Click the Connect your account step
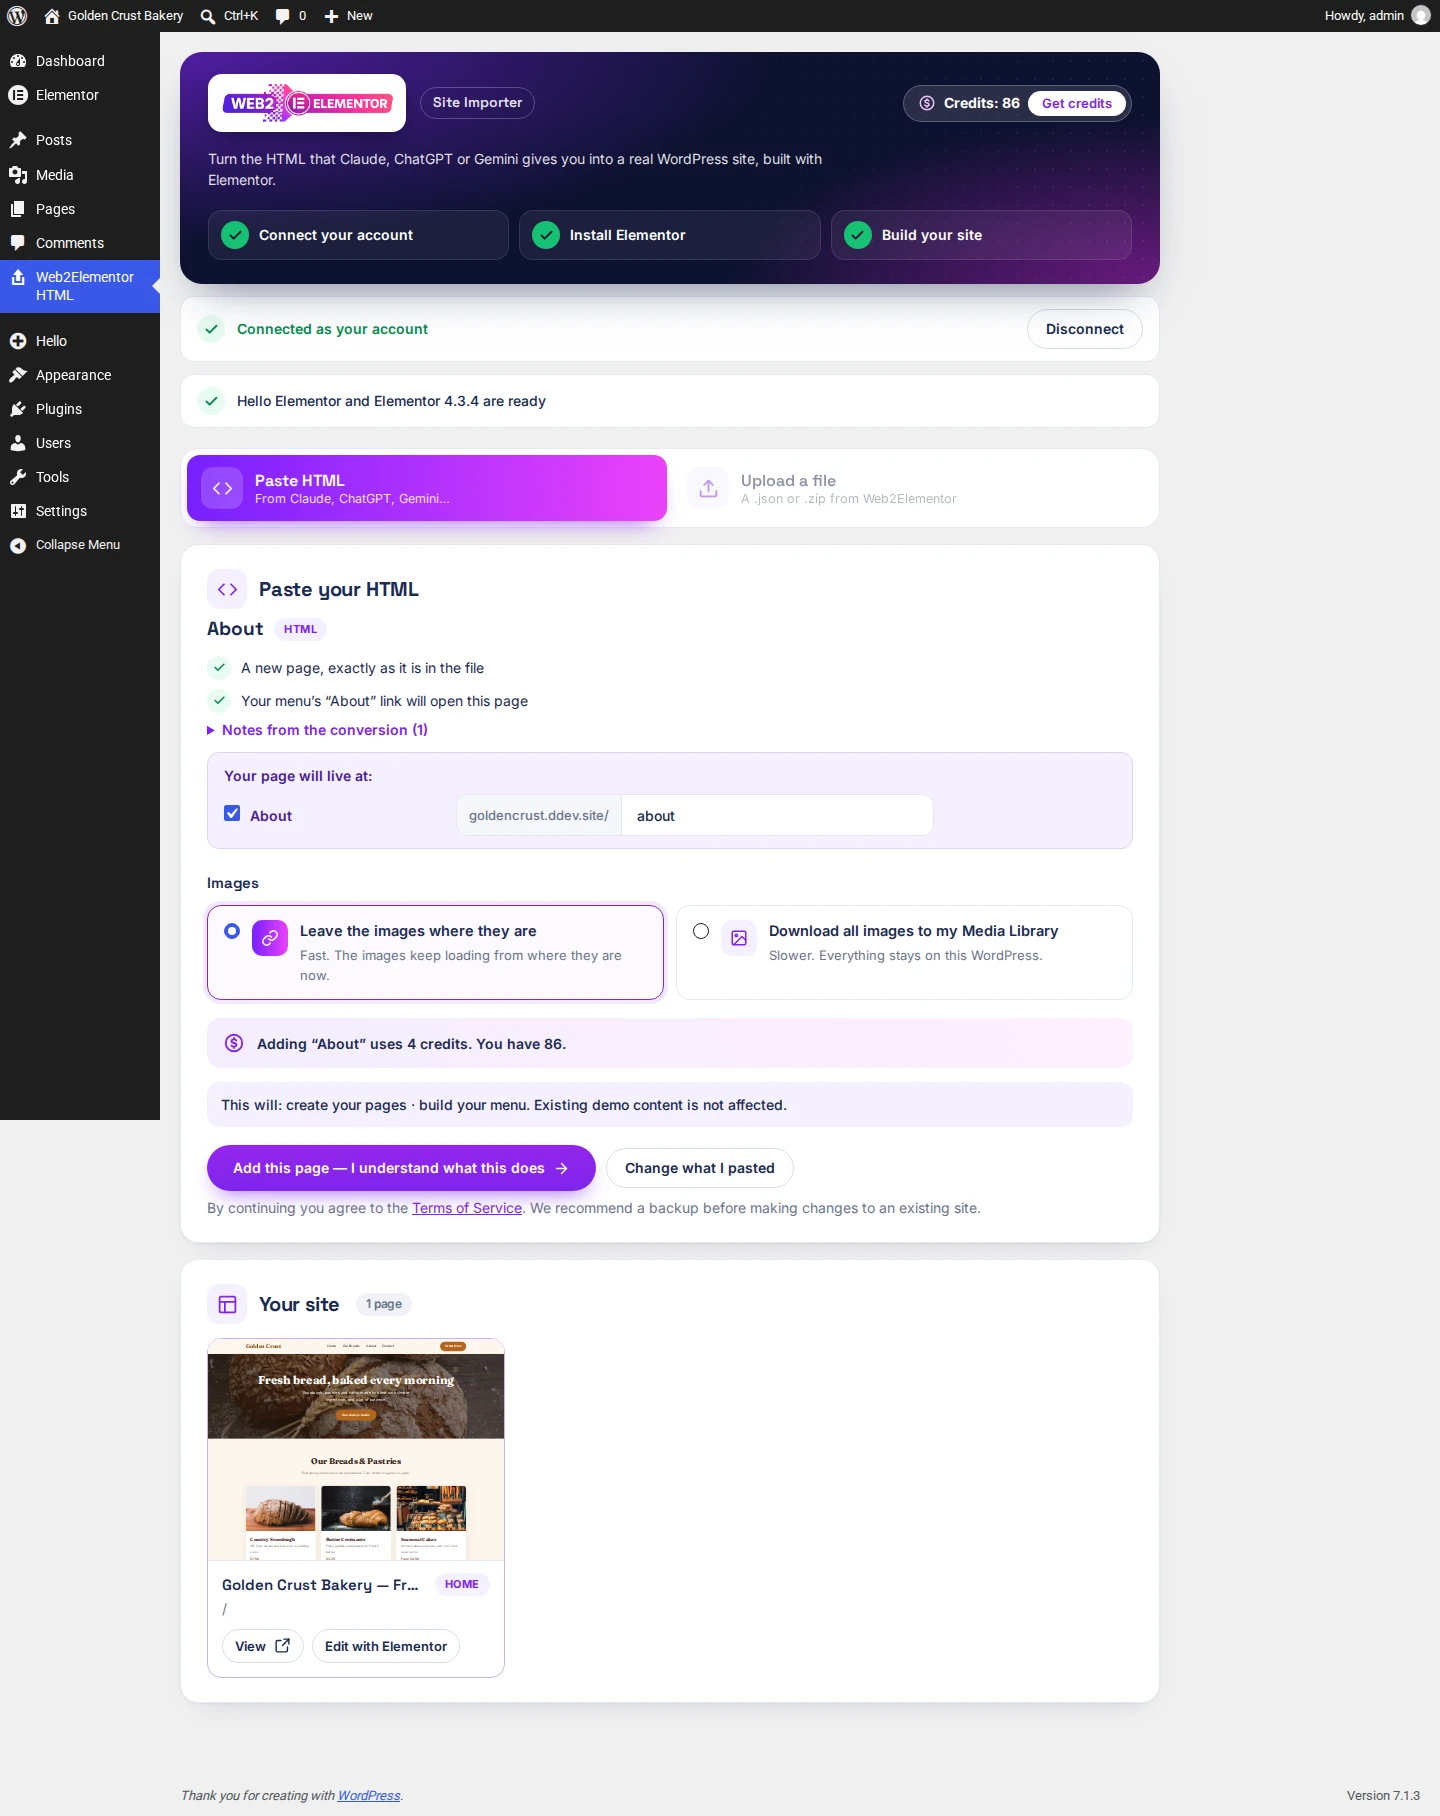The width and height of the screenshot is (1440, 1816). pyautogui.click(x=358, y=235)
